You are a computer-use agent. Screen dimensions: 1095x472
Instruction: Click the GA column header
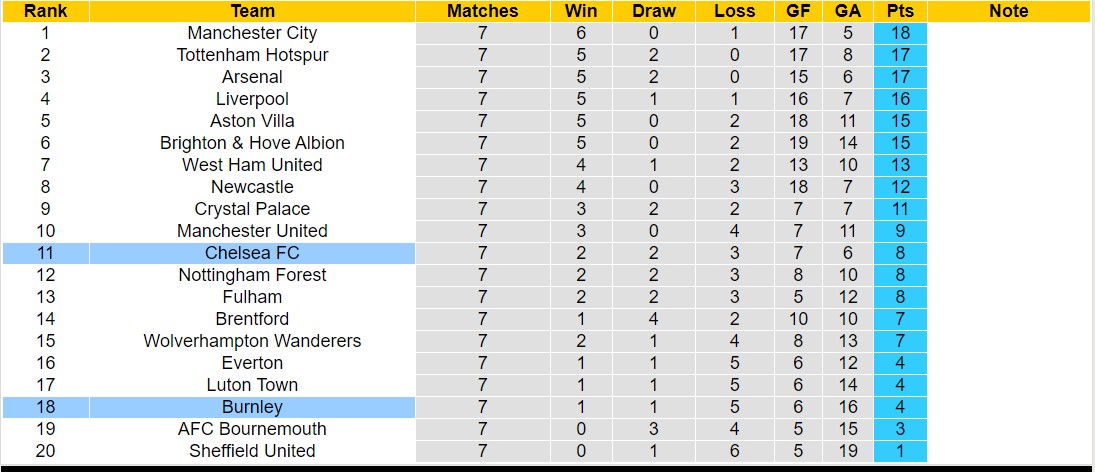coord(848,11)
